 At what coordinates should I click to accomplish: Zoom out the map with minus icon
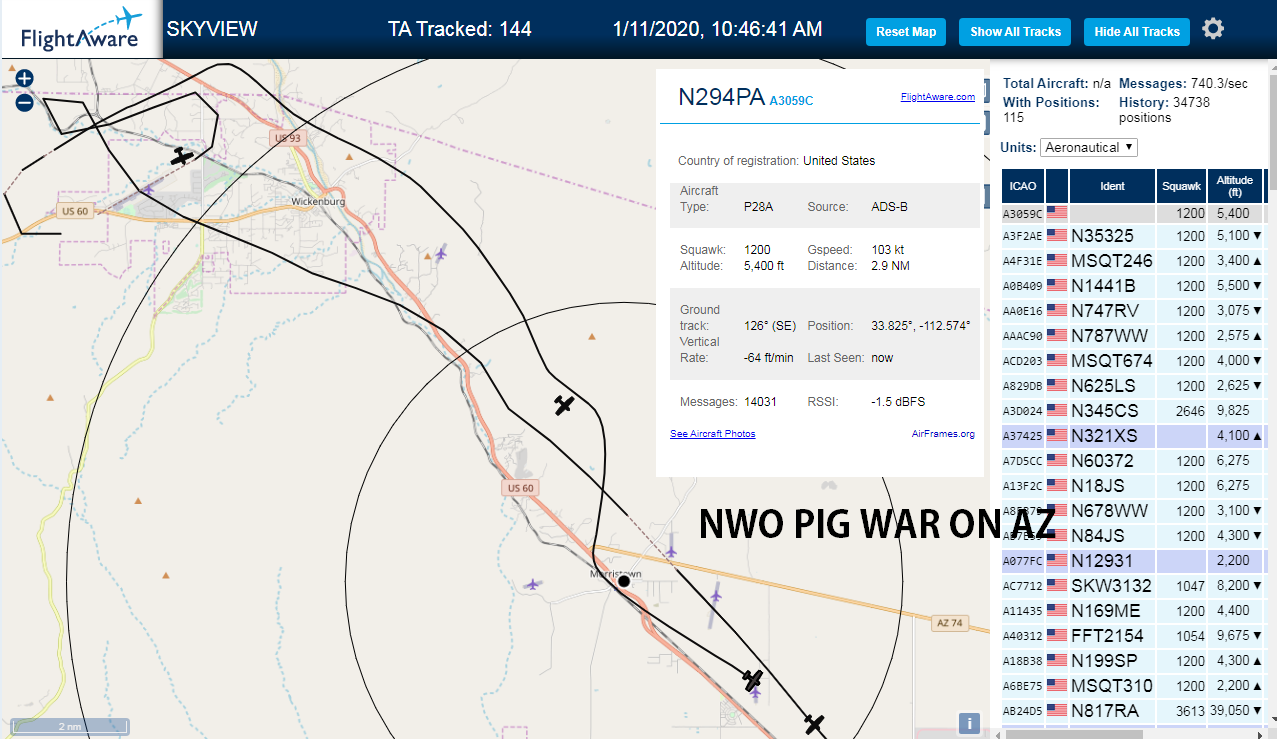coord(25,102)
